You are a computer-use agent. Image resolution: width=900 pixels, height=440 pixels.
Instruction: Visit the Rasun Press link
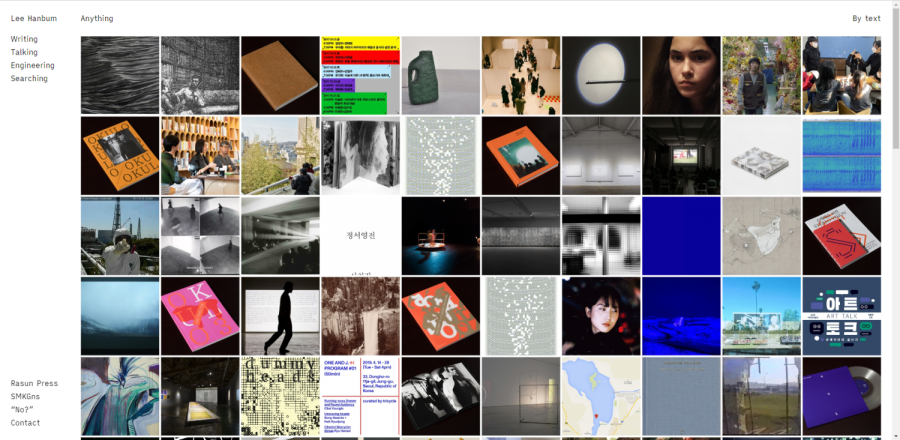pyautogui.click(x=34, y=383)
